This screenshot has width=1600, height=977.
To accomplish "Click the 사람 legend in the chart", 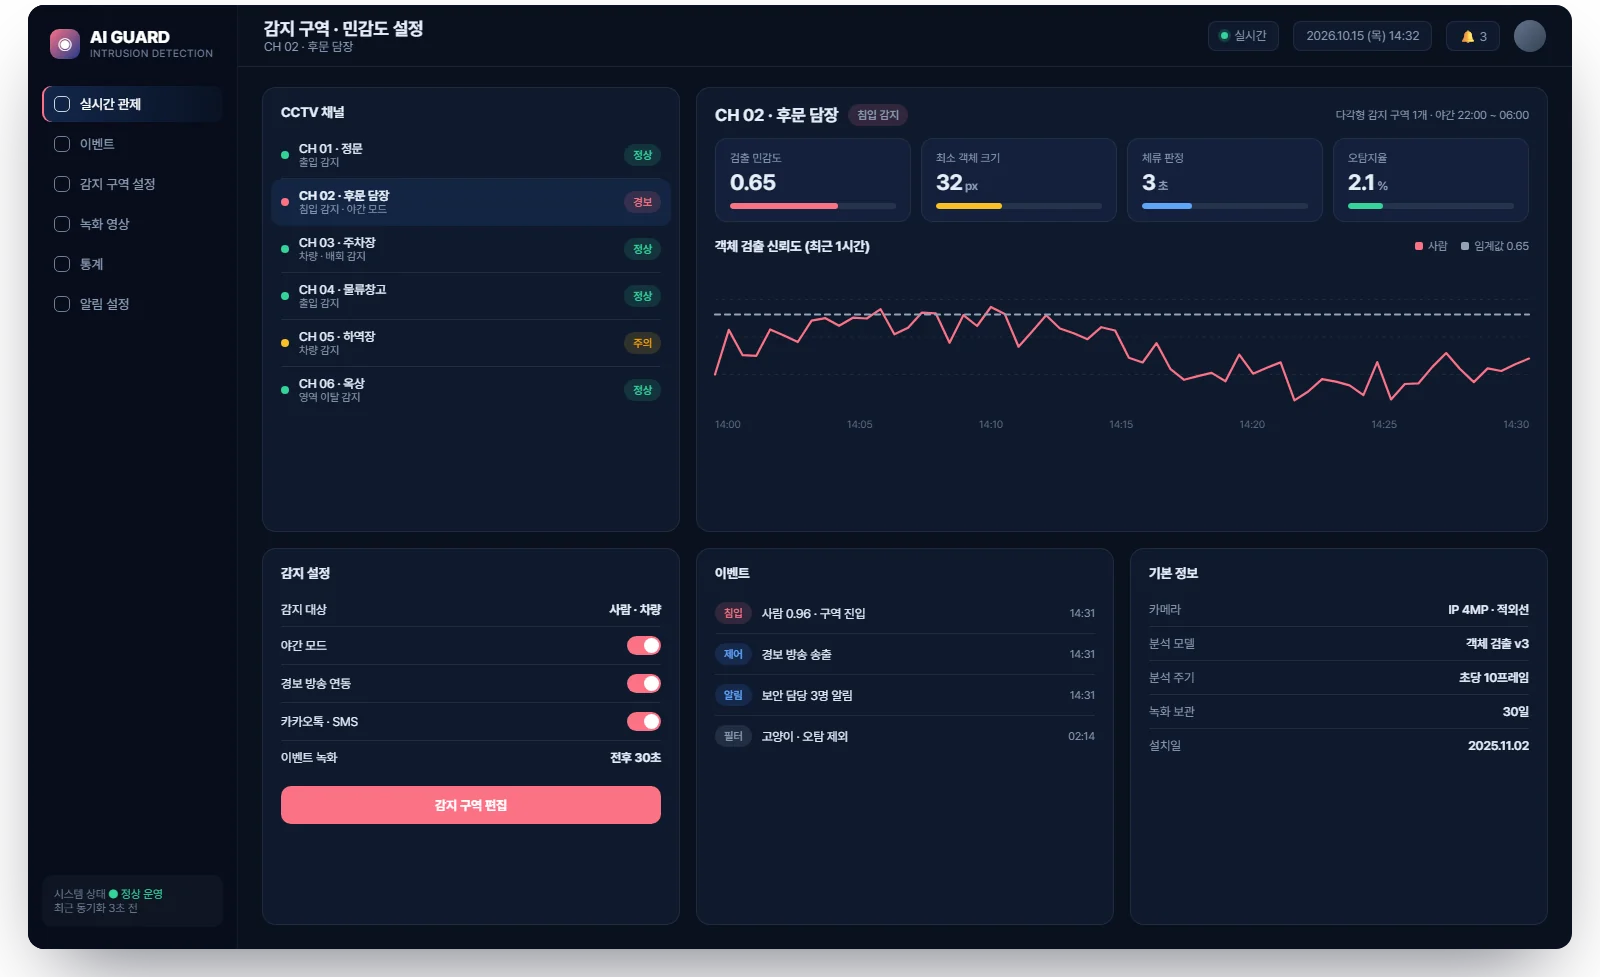I will tap(1431, 246).
